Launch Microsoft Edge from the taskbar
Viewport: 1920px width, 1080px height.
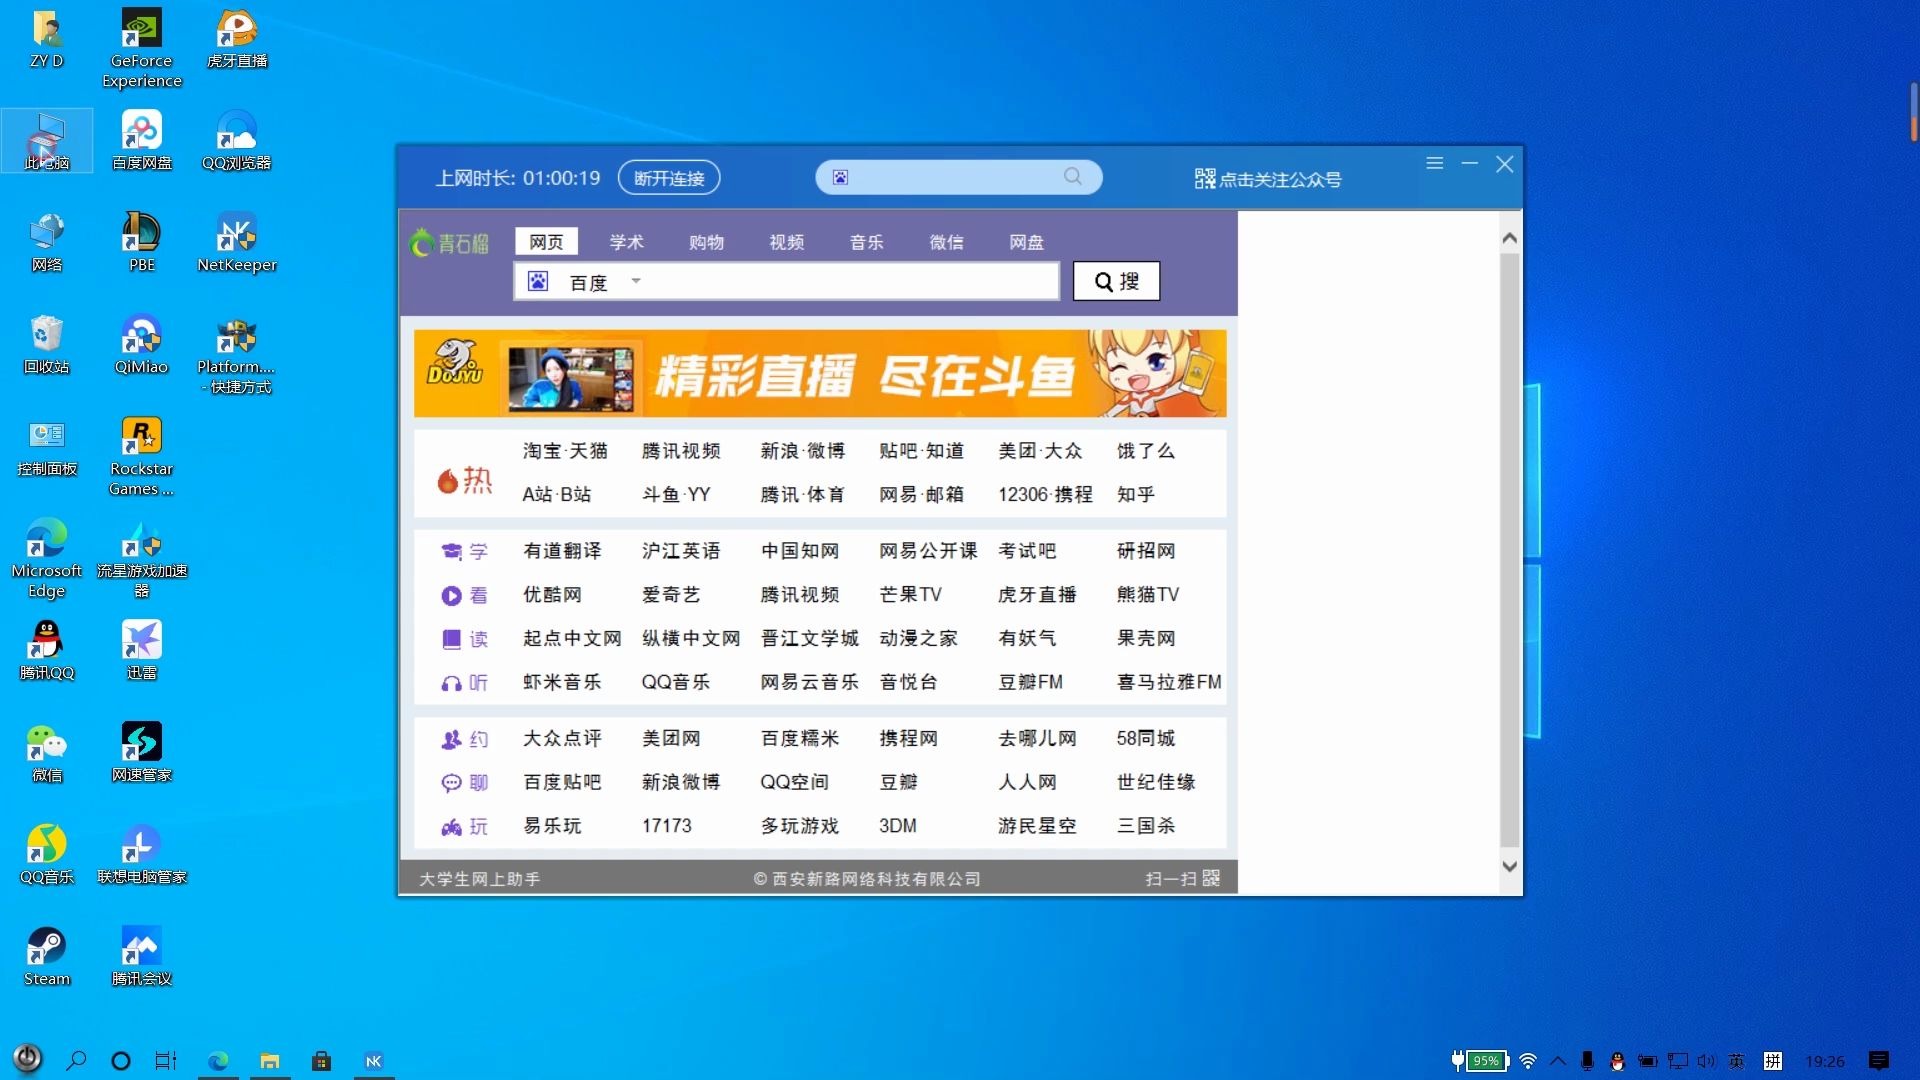click(218, 1061)
